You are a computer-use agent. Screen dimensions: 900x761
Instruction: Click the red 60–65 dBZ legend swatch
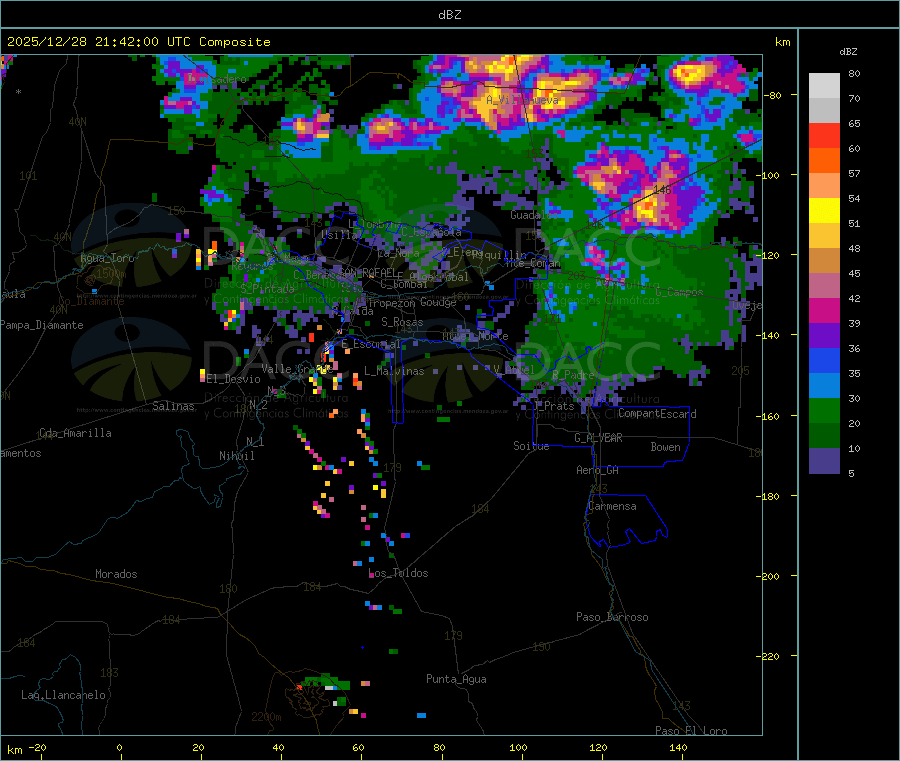tap(824, 135)
